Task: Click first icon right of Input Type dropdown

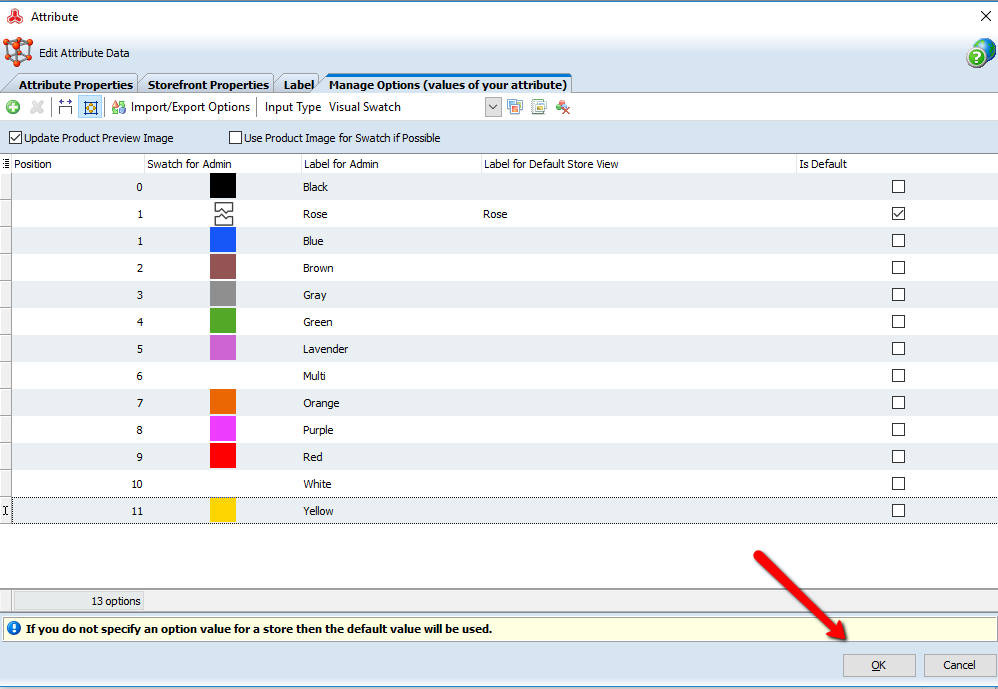Action: click(x=515, y=107)
